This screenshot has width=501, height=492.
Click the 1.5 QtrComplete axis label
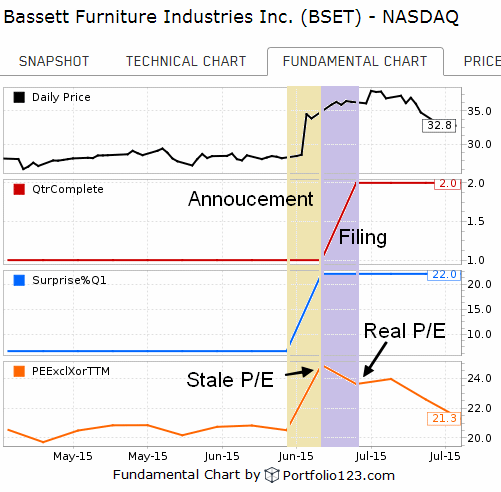pos(476,221)
